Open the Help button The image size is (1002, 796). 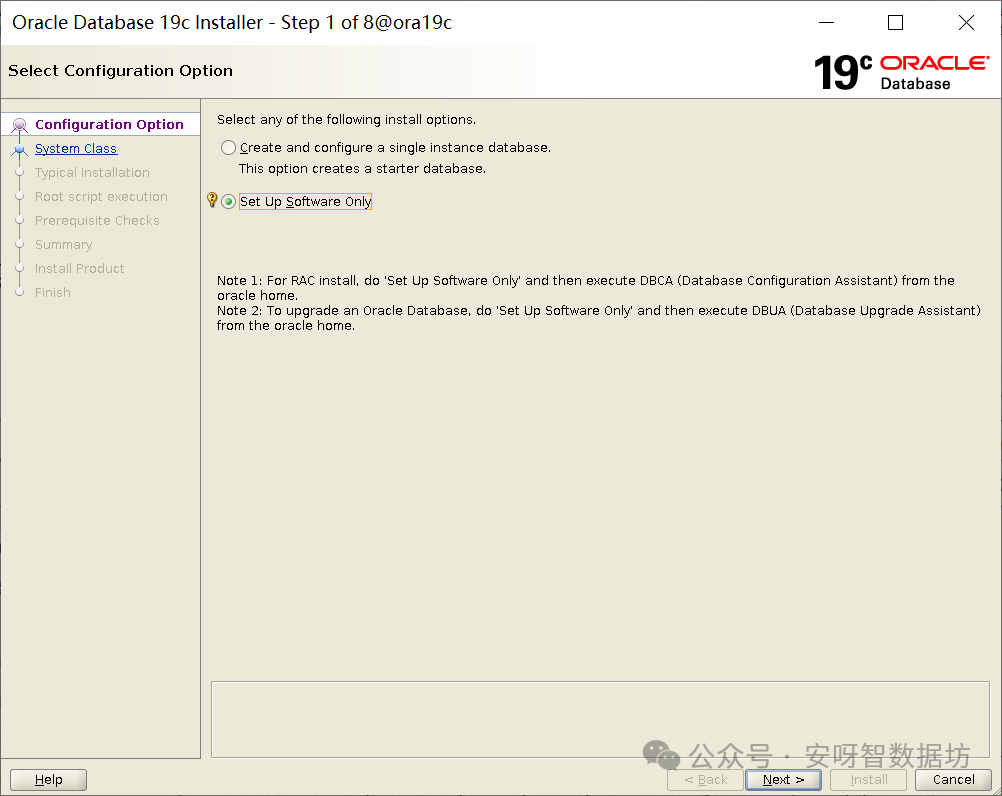[49, 779]
